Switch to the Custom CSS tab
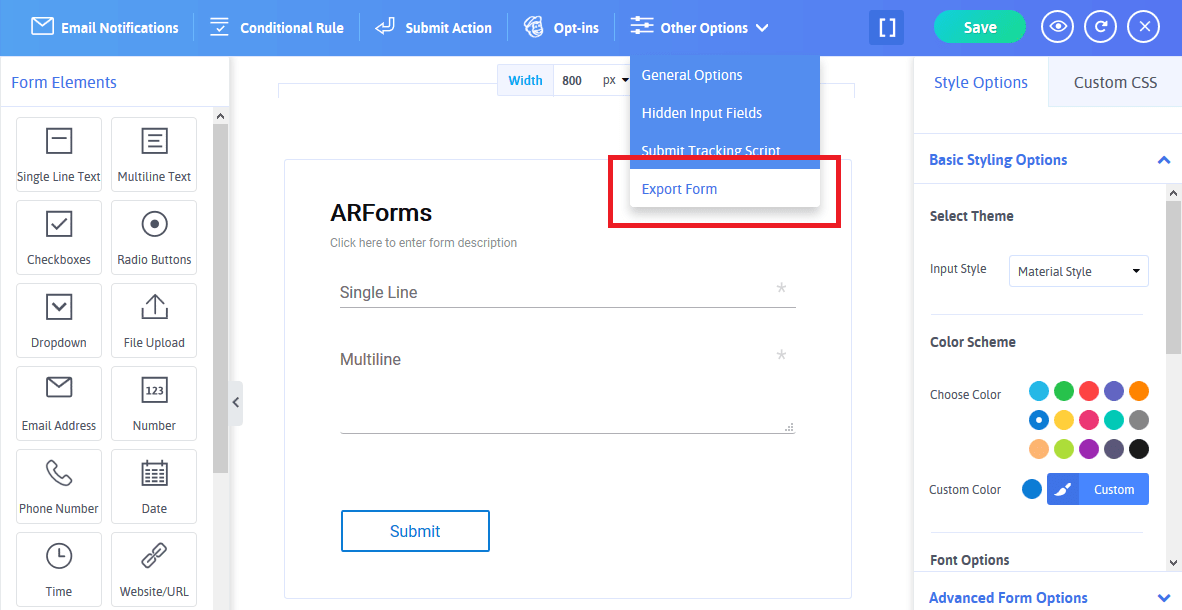 click(1114, 84)
